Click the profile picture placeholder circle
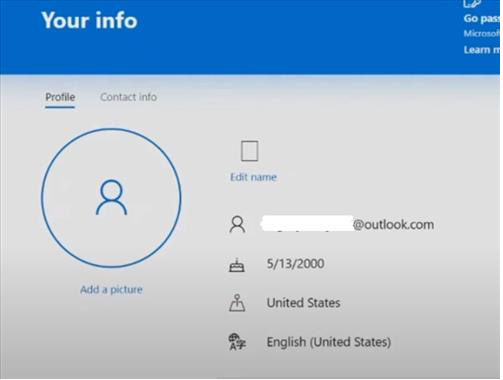503x380 pixels. pos(111,198)
